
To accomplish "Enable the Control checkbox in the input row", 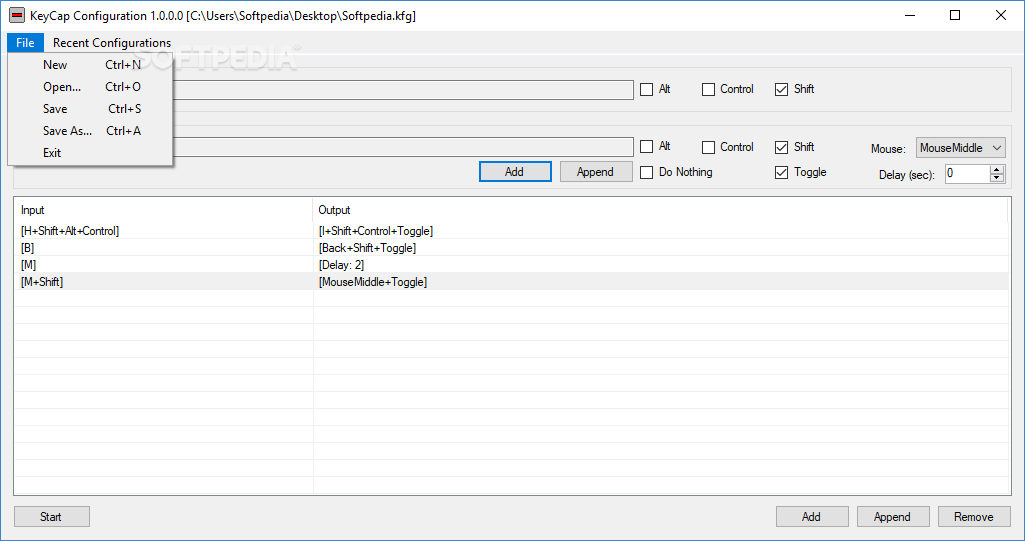I will pos(708,90).
